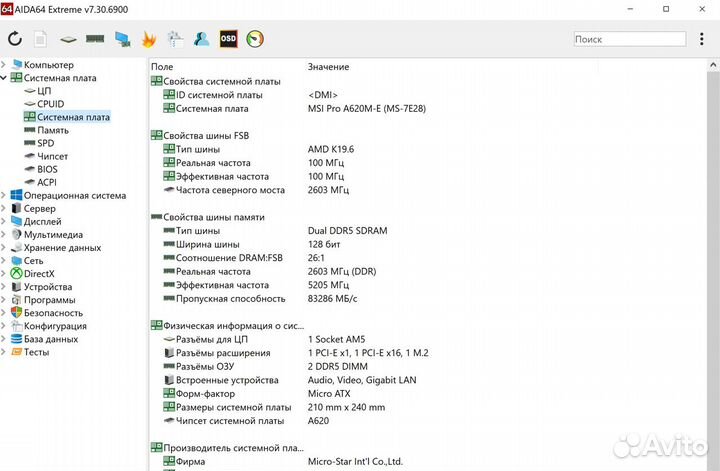Select the 83286 МБ/с value

pos(332,299)
